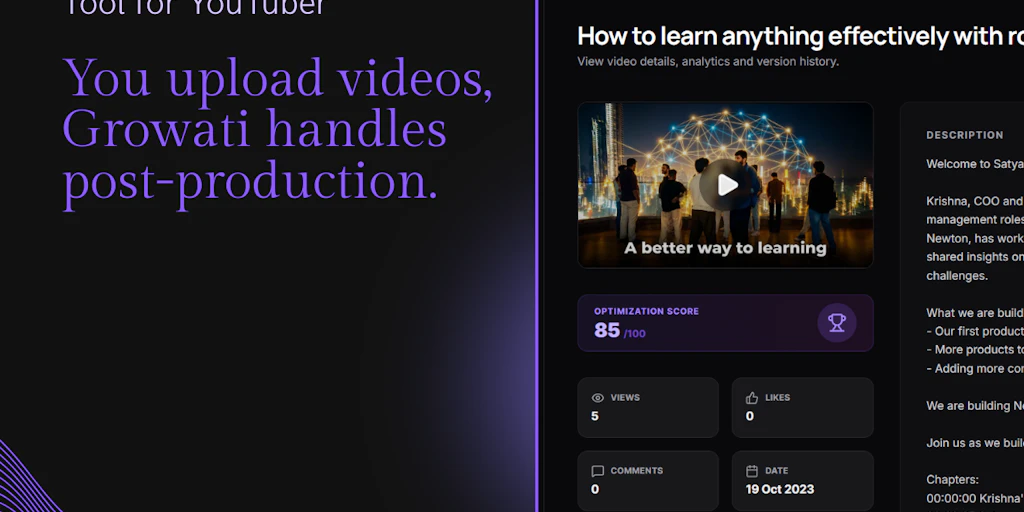This screenshot has height=512, width=1024.
Task: Click the Views count '5'
Action: click(594, 416)
